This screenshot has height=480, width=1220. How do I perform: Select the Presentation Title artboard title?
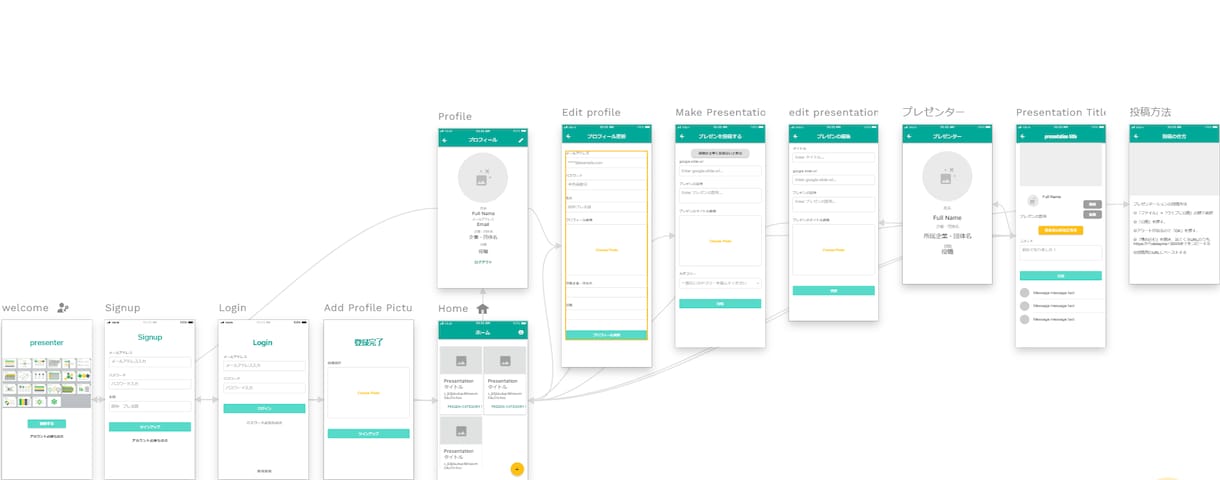pyautogui.click(x=1061, y=113)
